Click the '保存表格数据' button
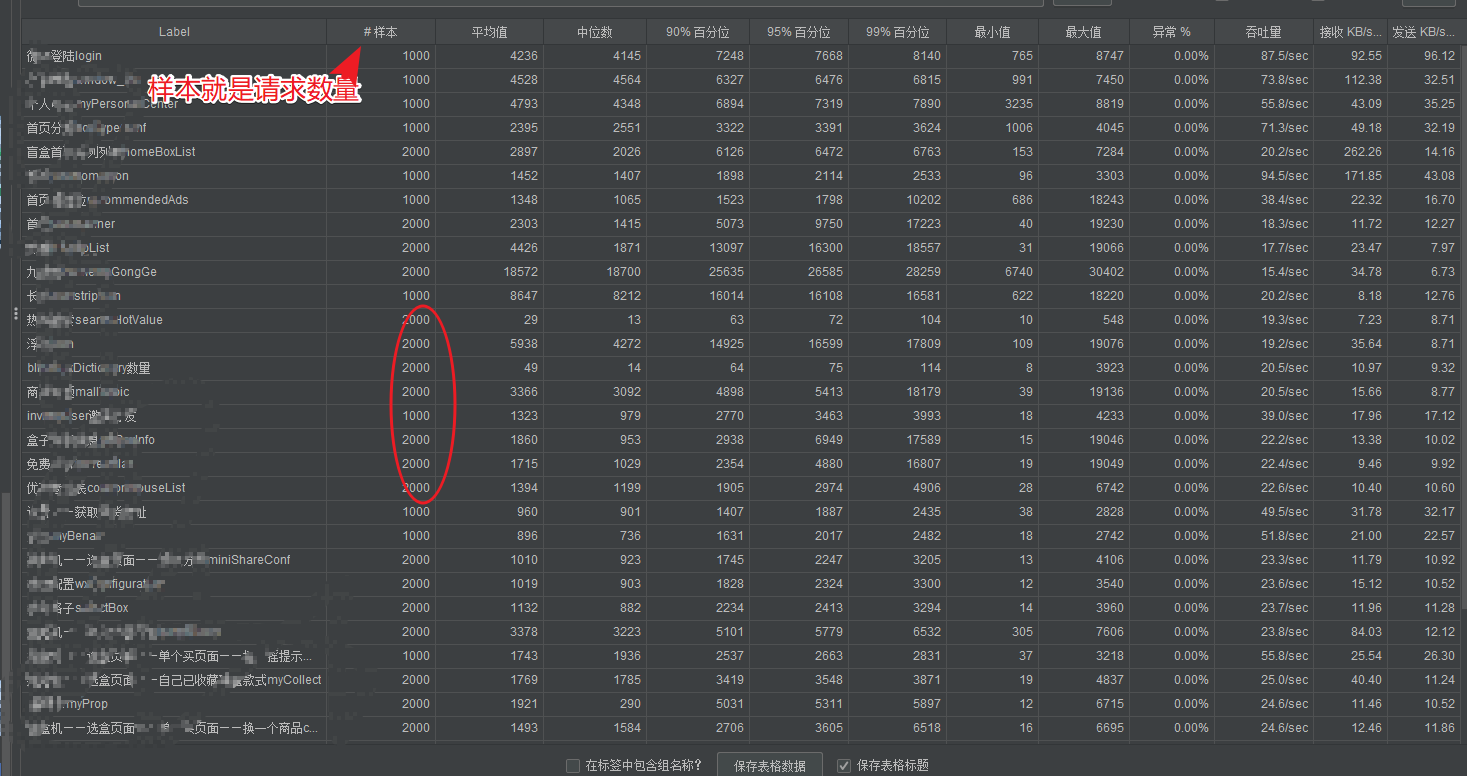Screen dimensions: 1467x776 click(x=770, y=766)
